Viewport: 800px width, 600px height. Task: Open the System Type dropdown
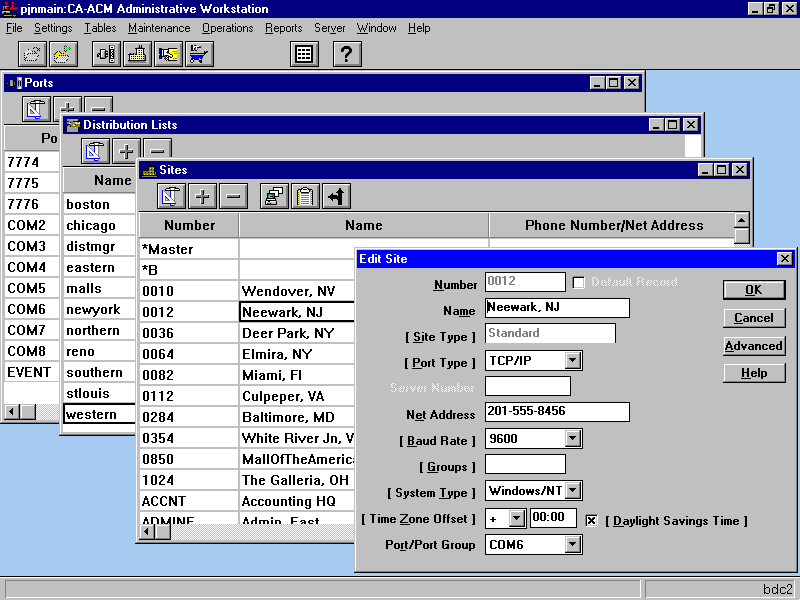pyautogui.click(x=573, y=491)
